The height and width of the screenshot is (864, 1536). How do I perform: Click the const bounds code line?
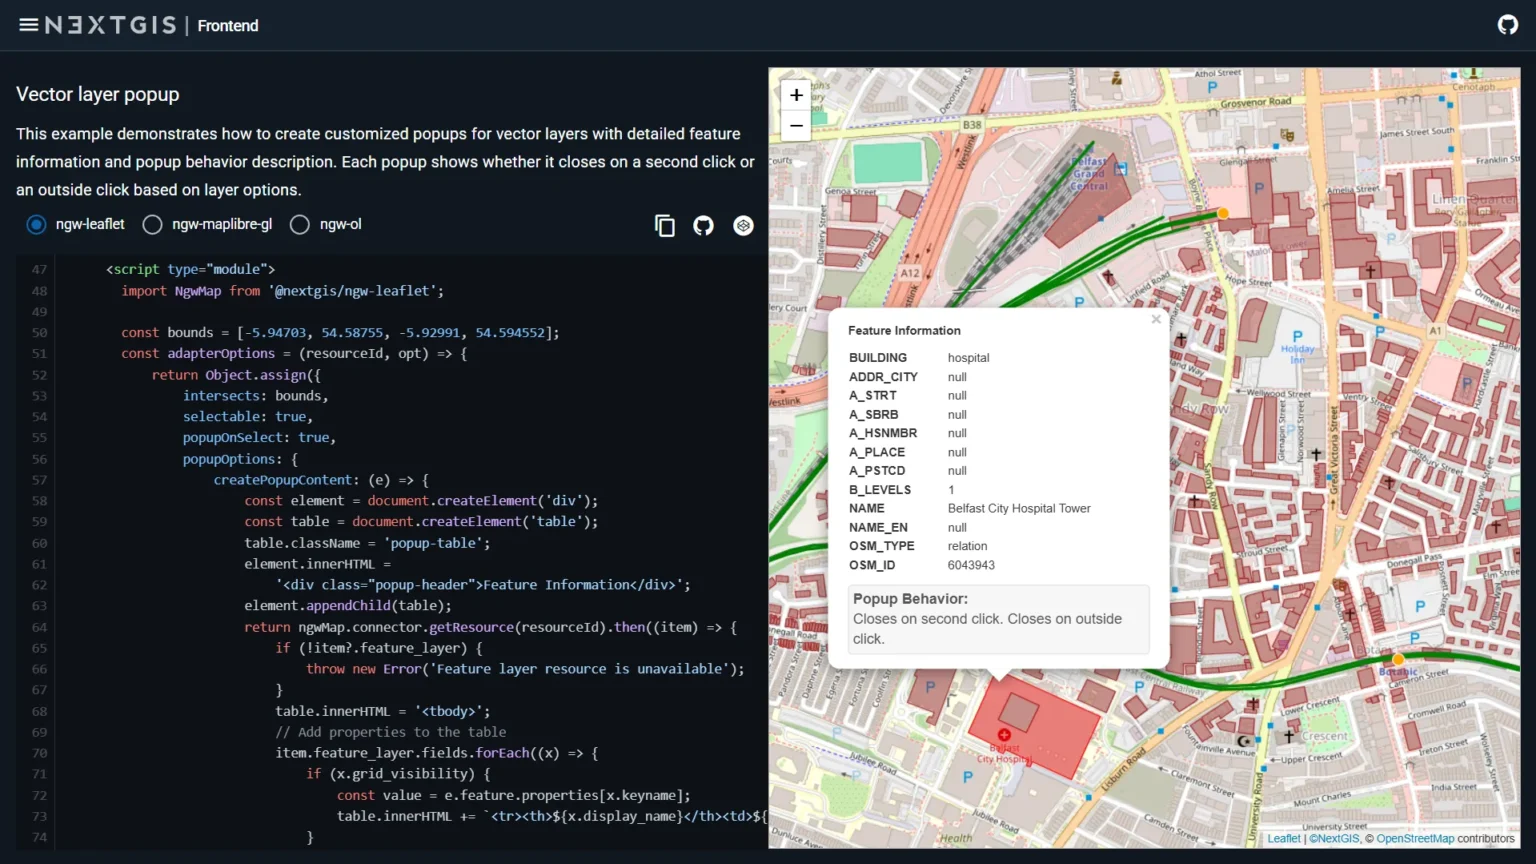pos(340,333)
